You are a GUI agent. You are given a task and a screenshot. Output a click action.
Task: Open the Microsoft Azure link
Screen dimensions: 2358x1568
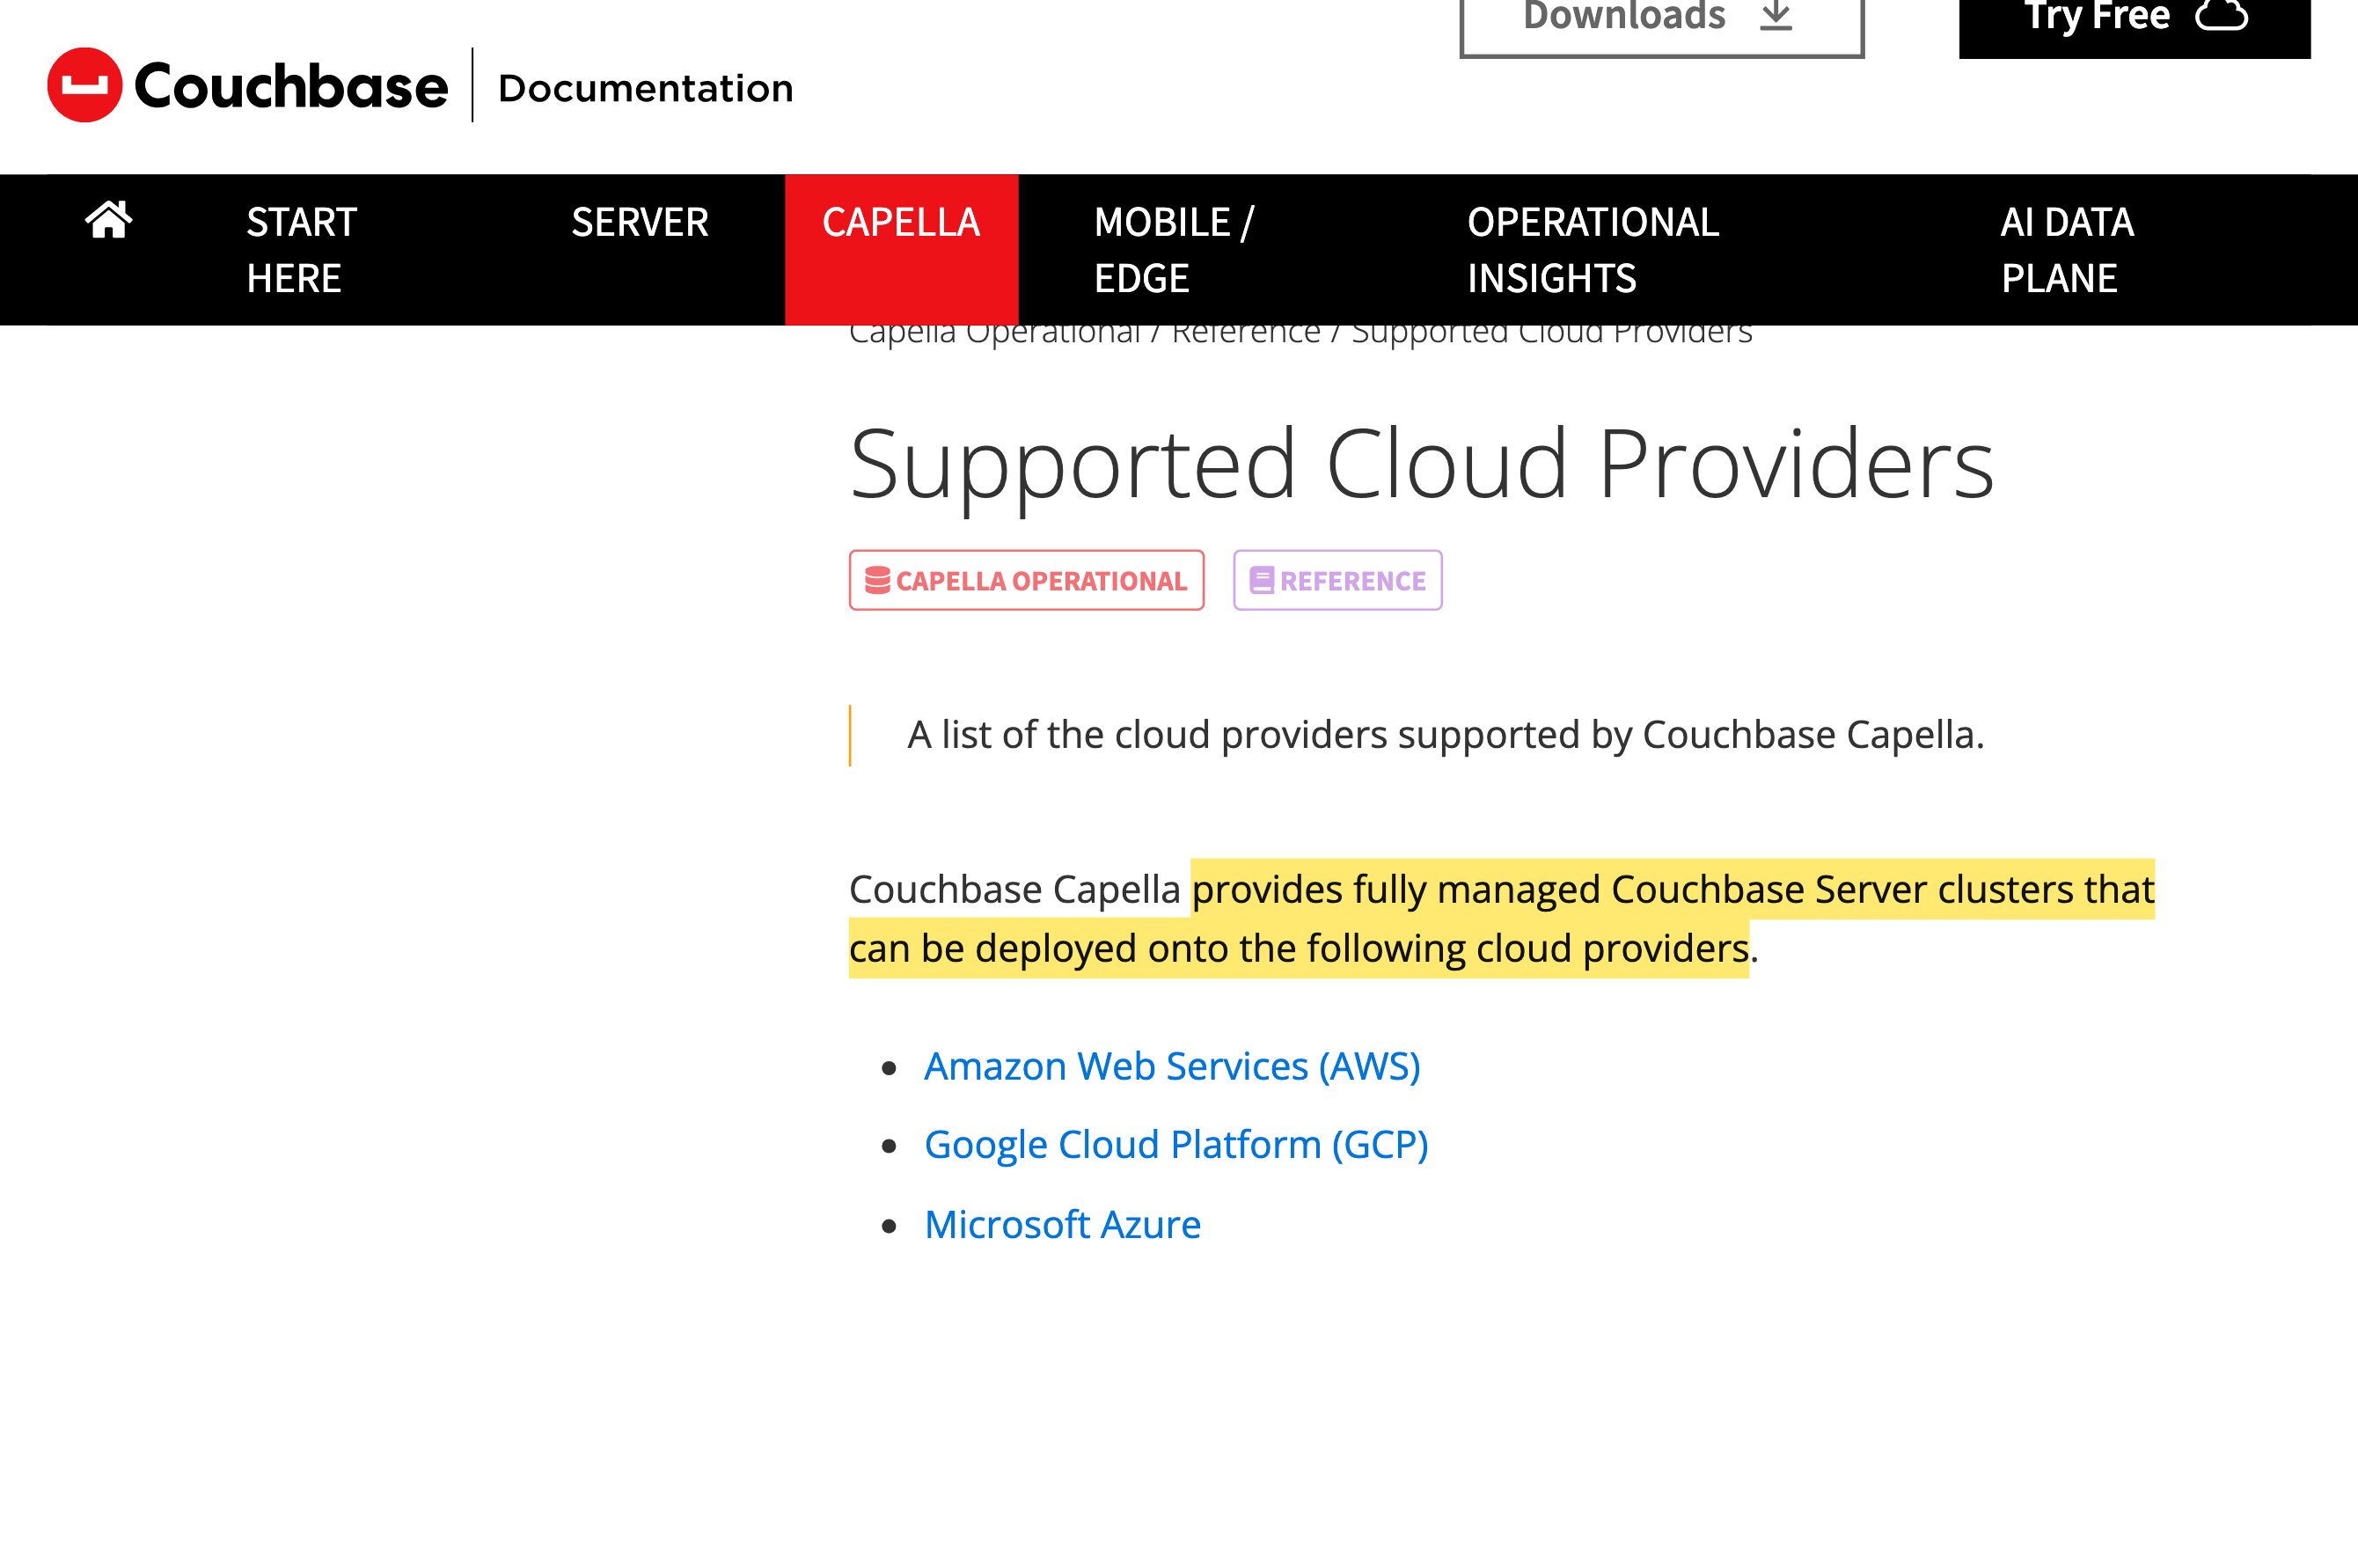click(1062, 1224)
